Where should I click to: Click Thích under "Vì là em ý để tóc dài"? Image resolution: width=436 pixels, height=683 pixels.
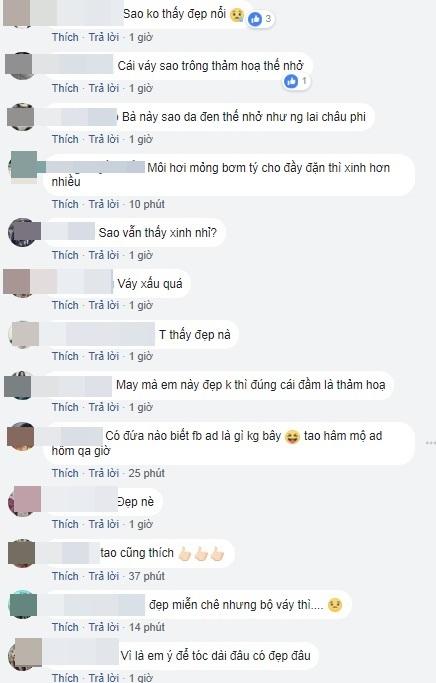65,678
